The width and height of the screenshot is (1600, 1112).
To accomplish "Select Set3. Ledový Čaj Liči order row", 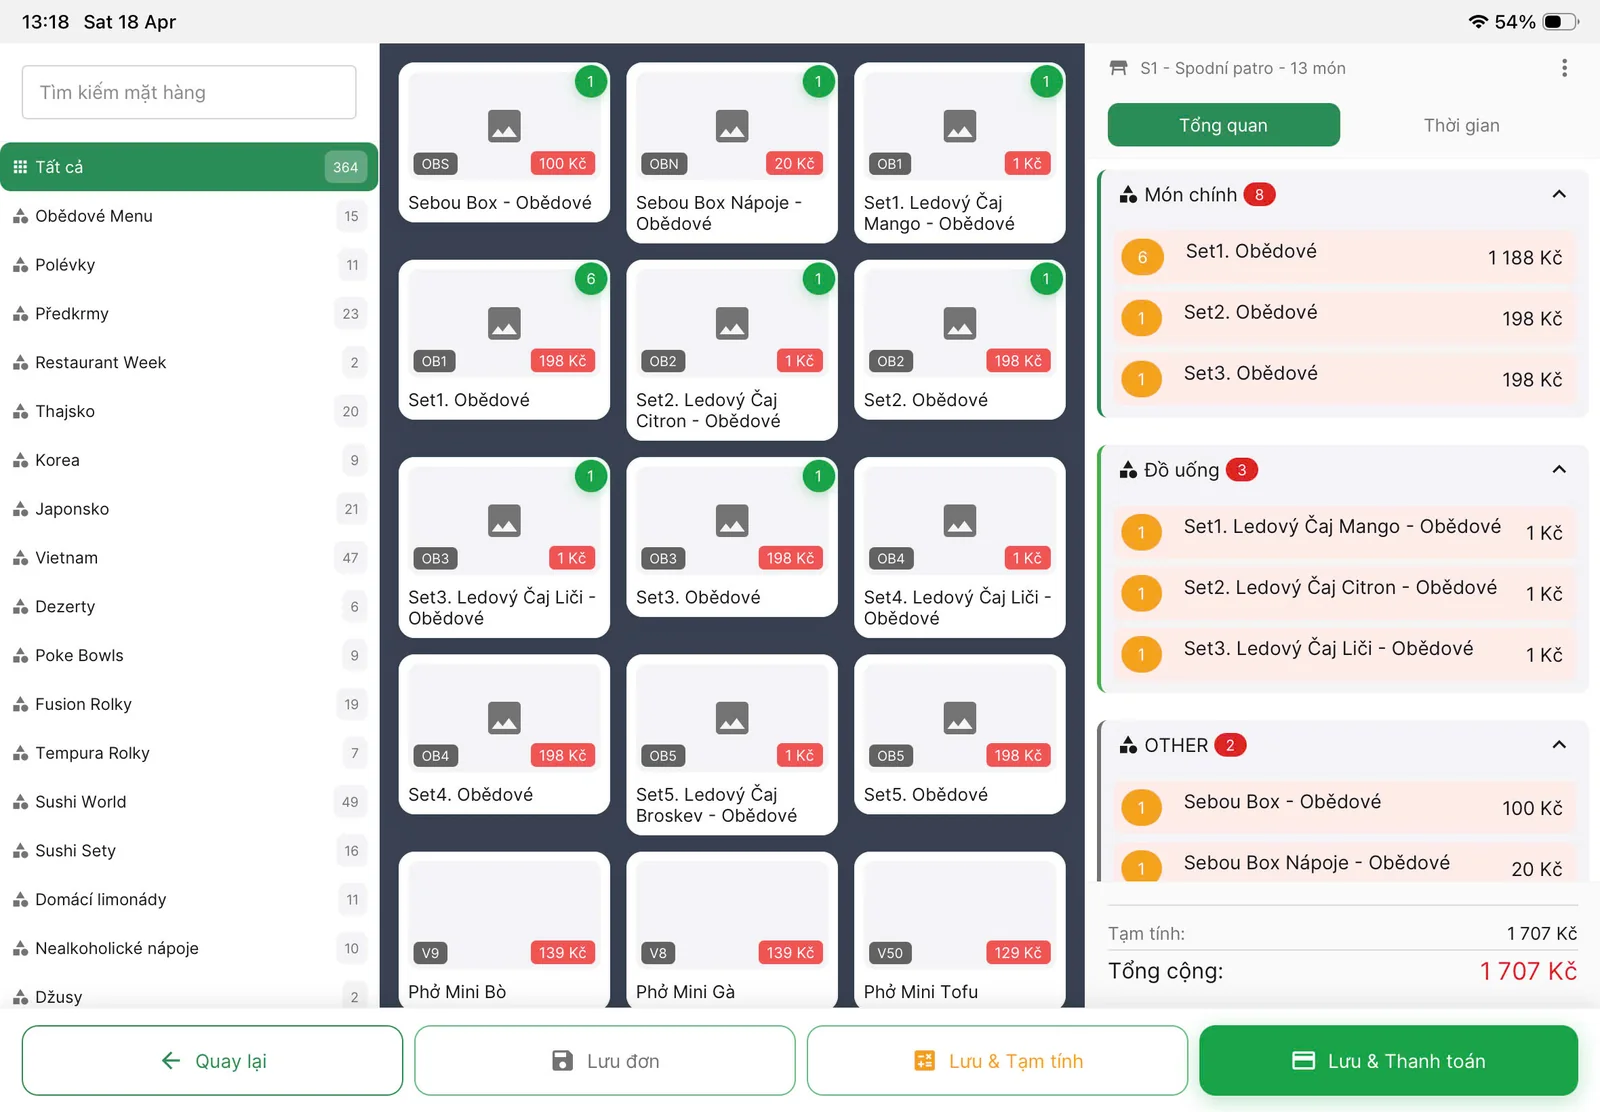I will [1344, 655].
